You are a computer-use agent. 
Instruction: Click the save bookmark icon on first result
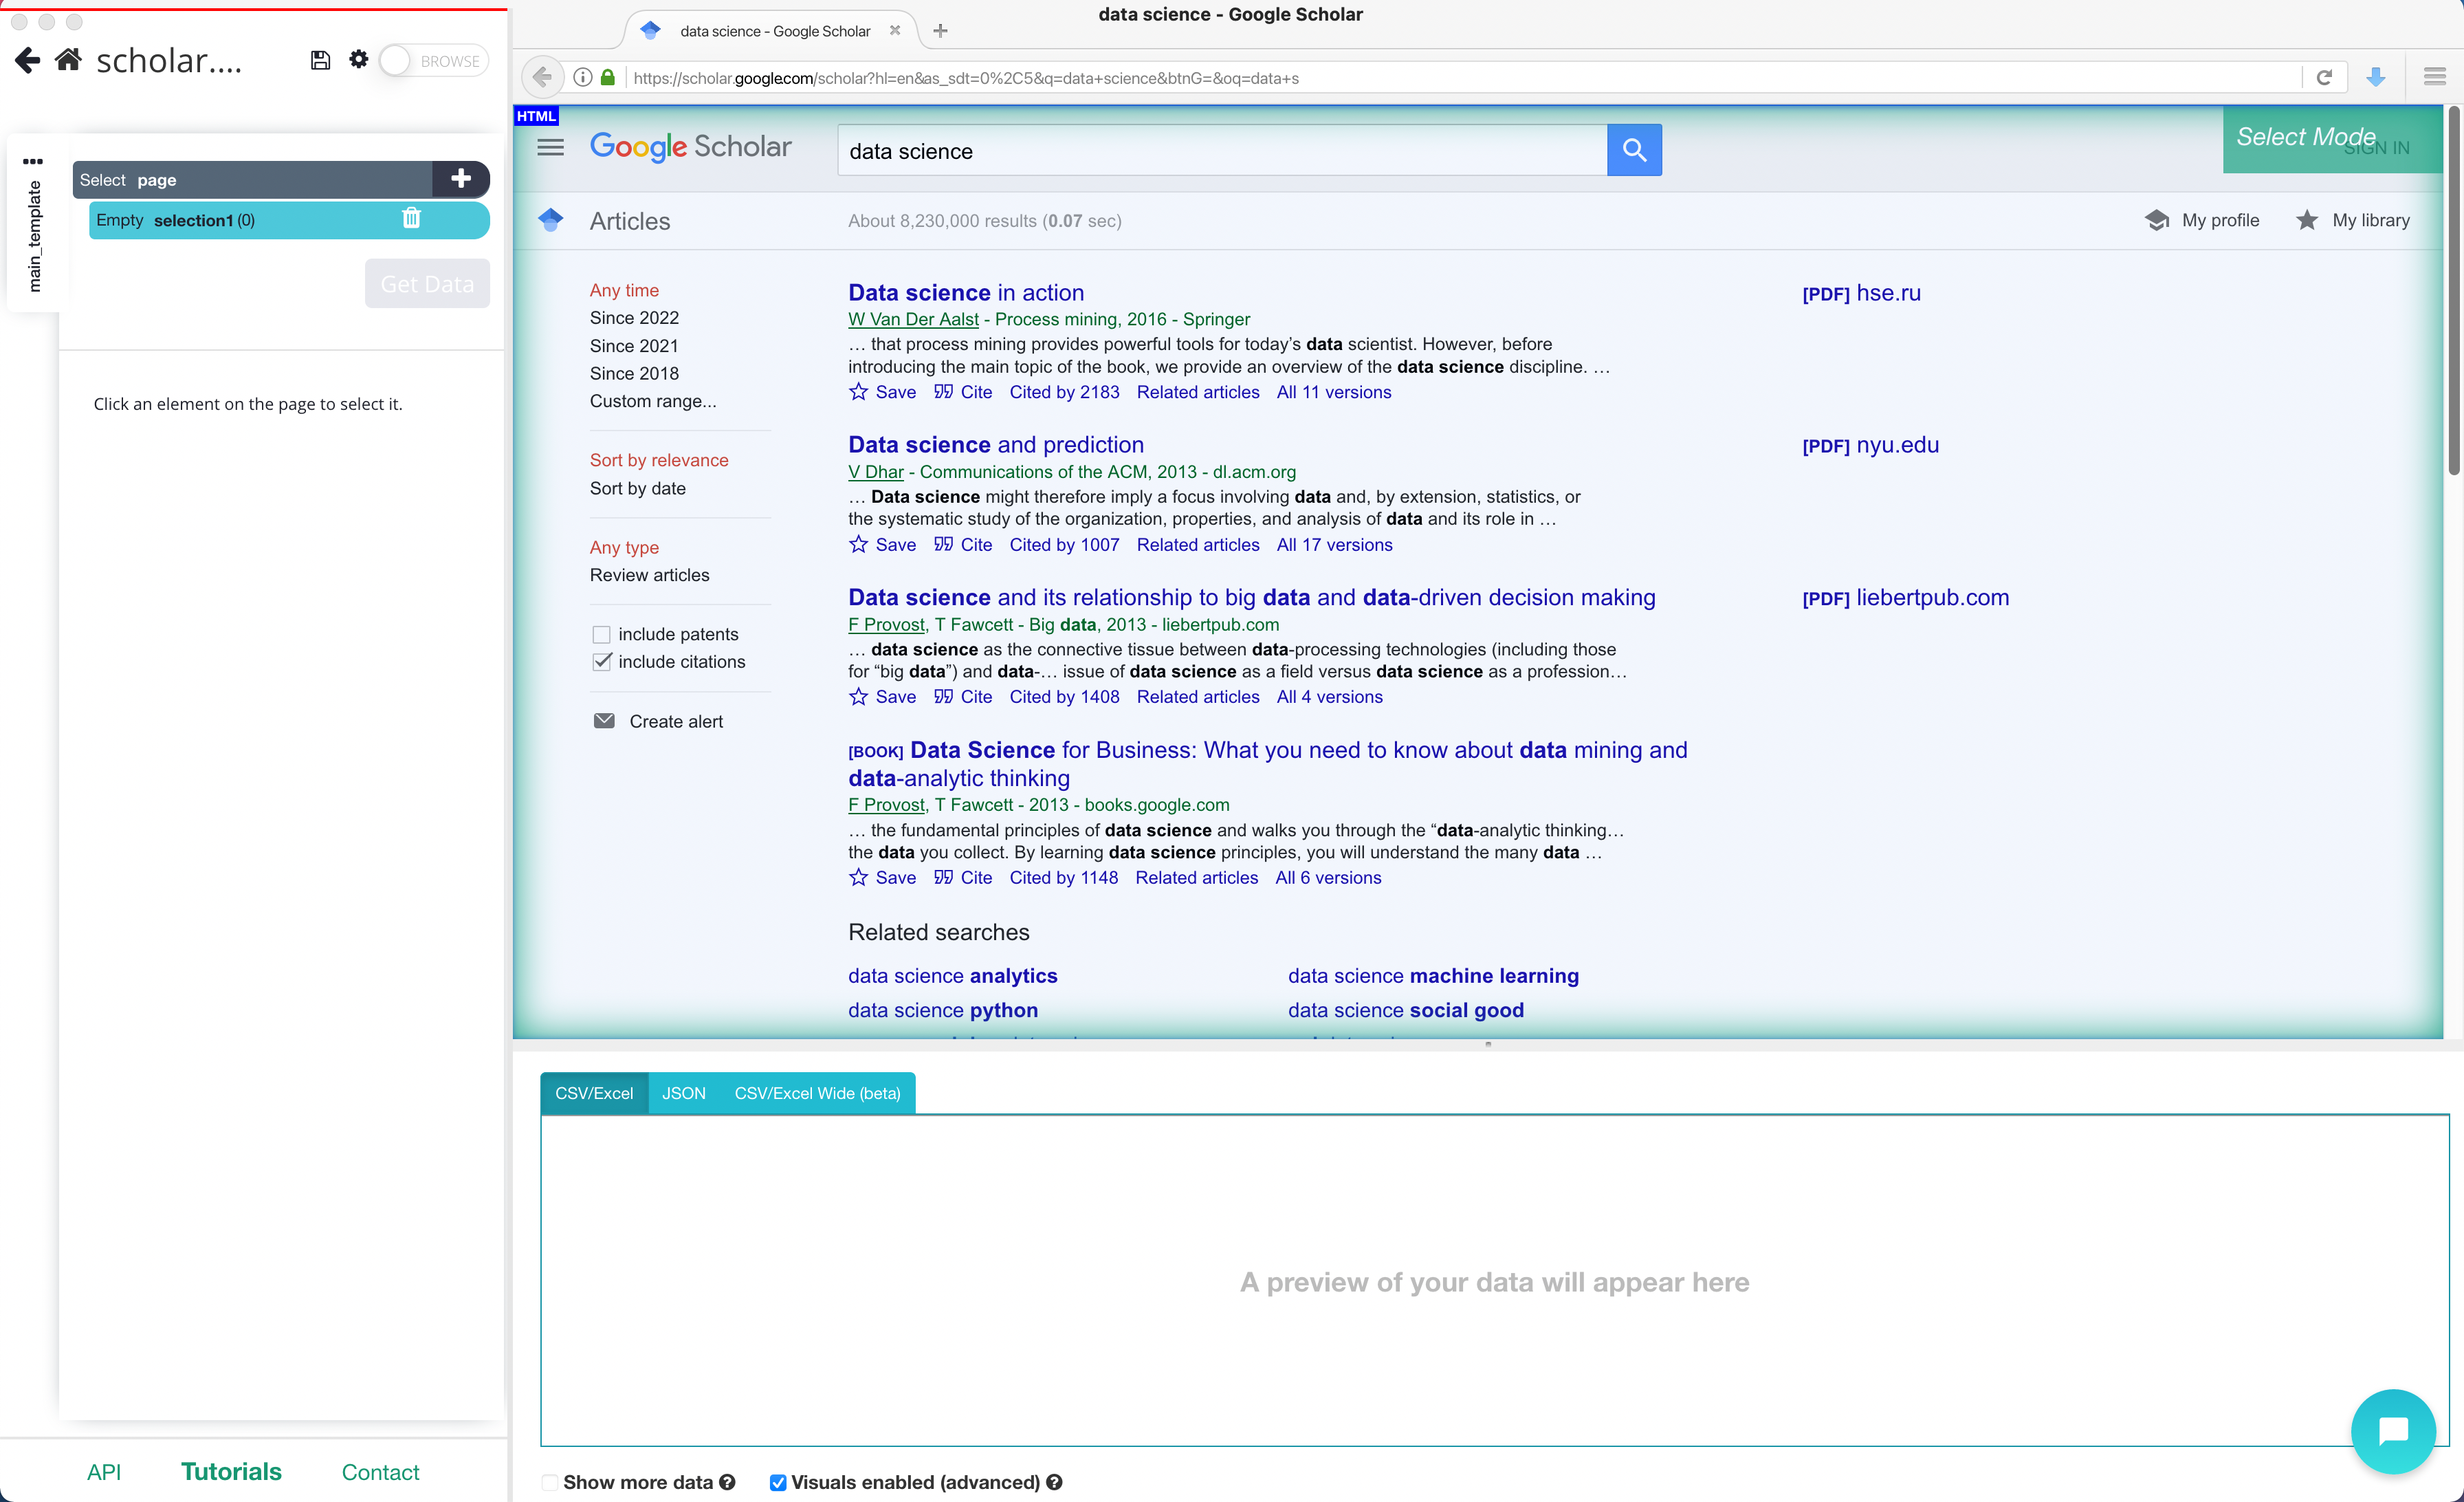857,391
